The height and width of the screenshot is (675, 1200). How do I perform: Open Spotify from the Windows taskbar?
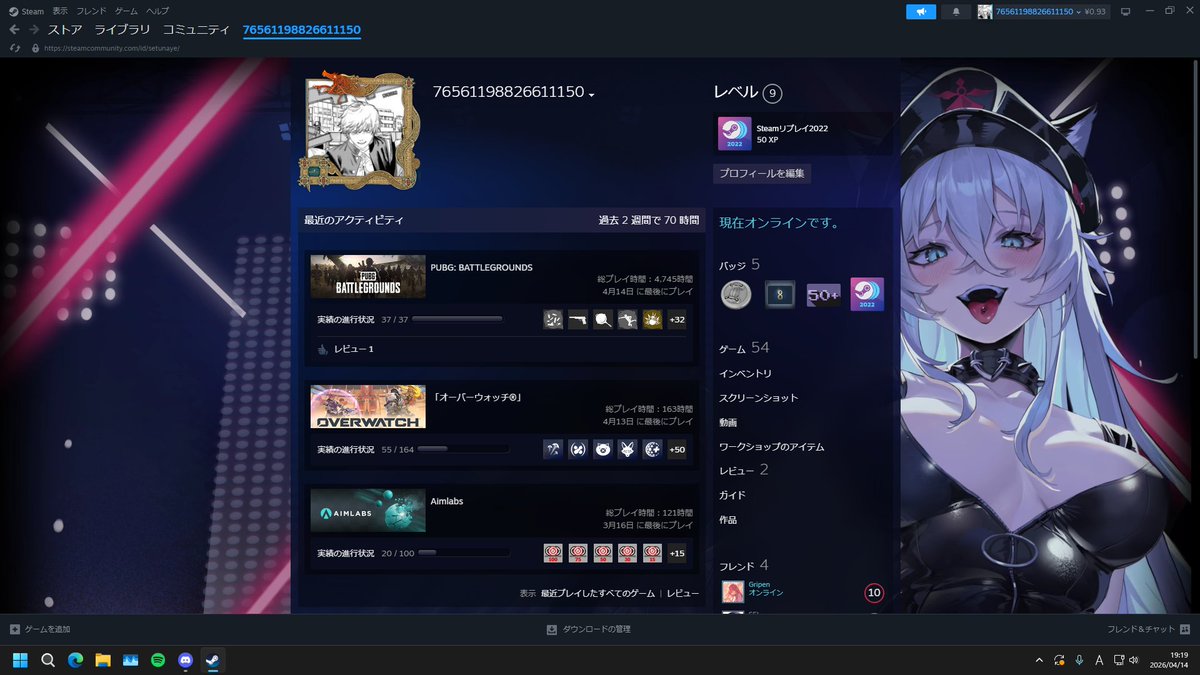tap(158, 660)
